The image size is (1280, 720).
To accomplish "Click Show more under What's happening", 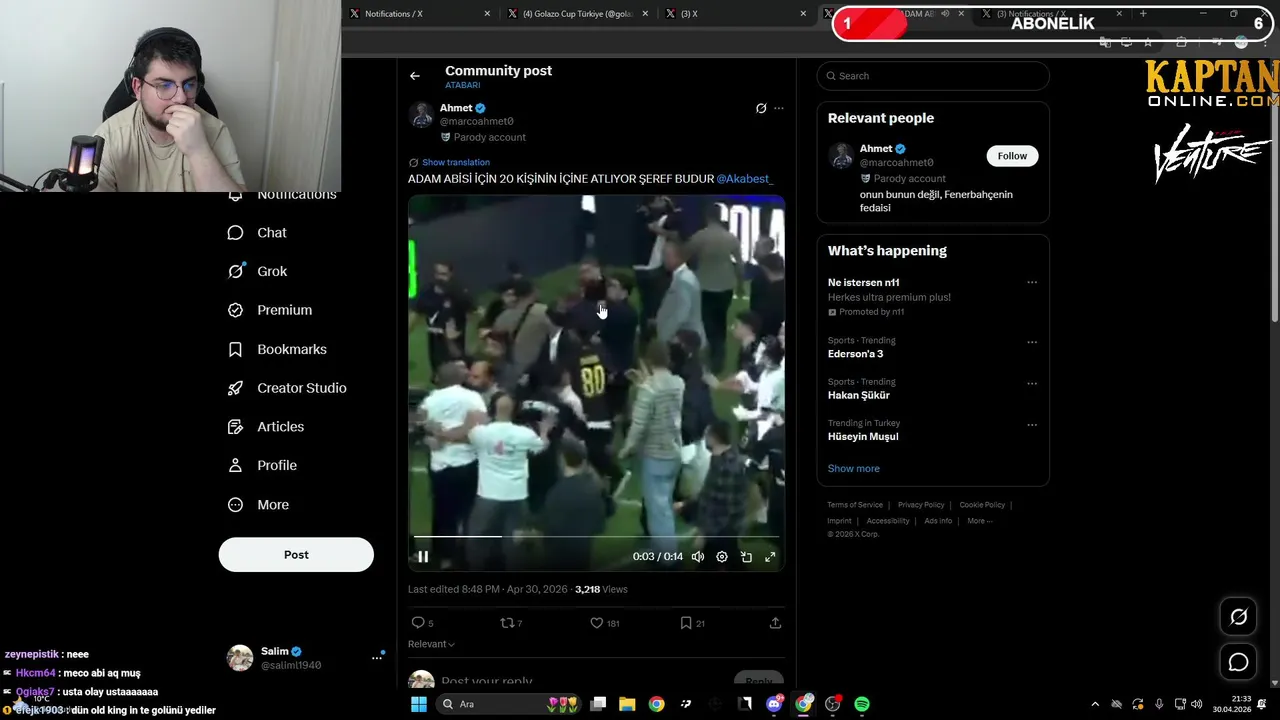I will pos(854,469).
